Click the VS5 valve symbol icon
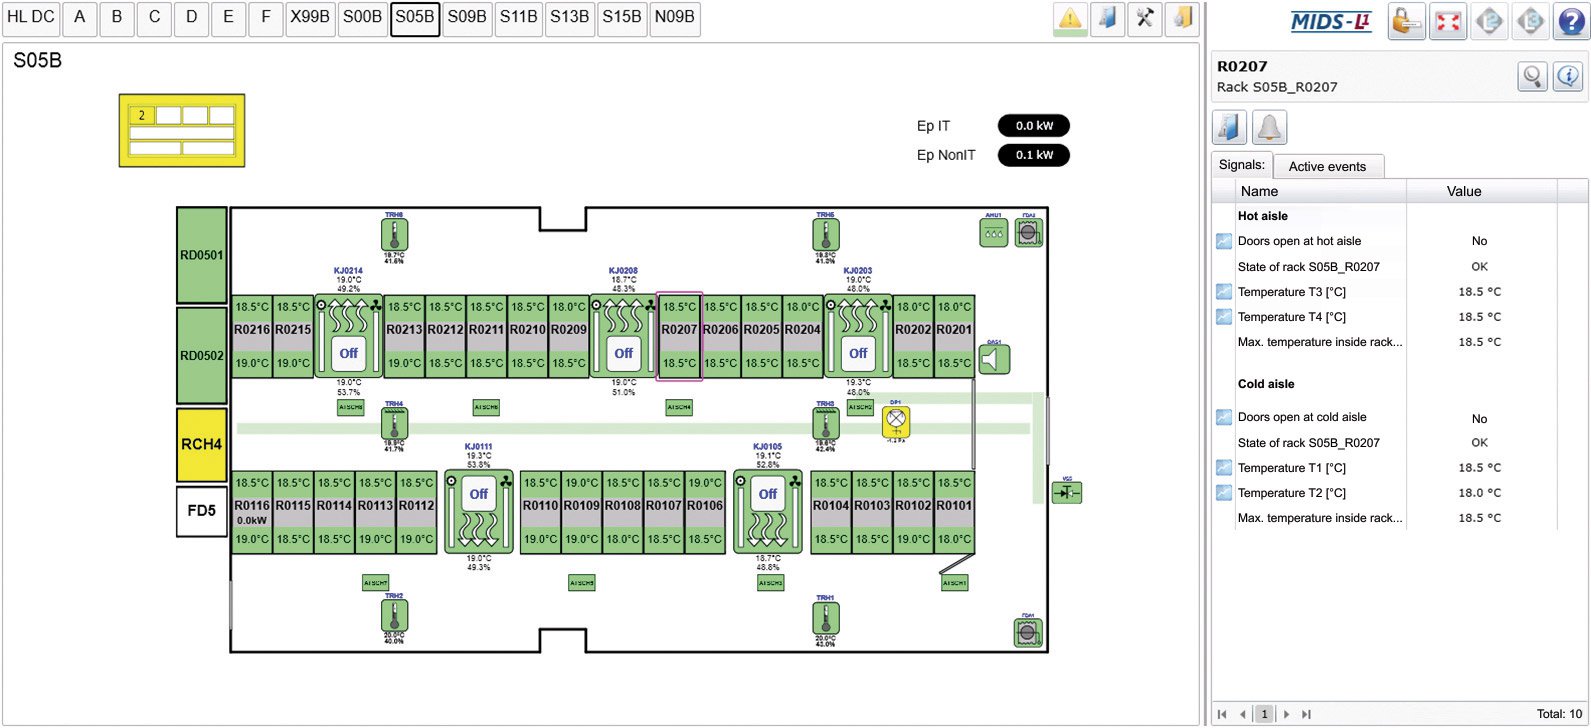The width and height of the screenshot is (1591, 728). 1067,493
